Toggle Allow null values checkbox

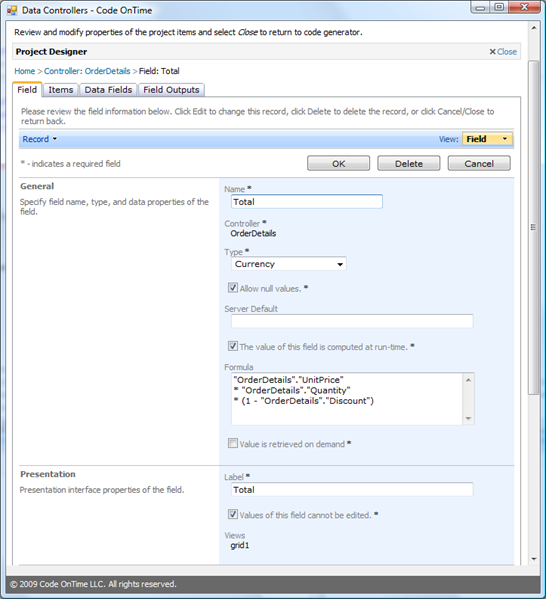233,288
